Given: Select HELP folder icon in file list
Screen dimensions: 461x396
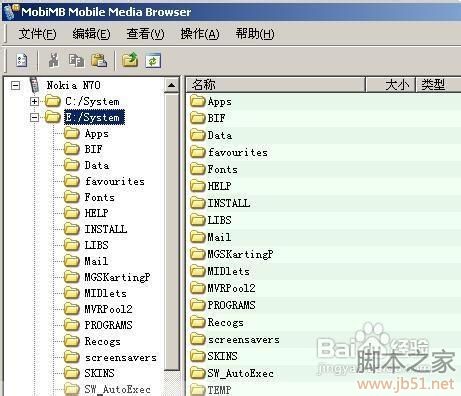Looking at the screenshot, I should 197,186.
